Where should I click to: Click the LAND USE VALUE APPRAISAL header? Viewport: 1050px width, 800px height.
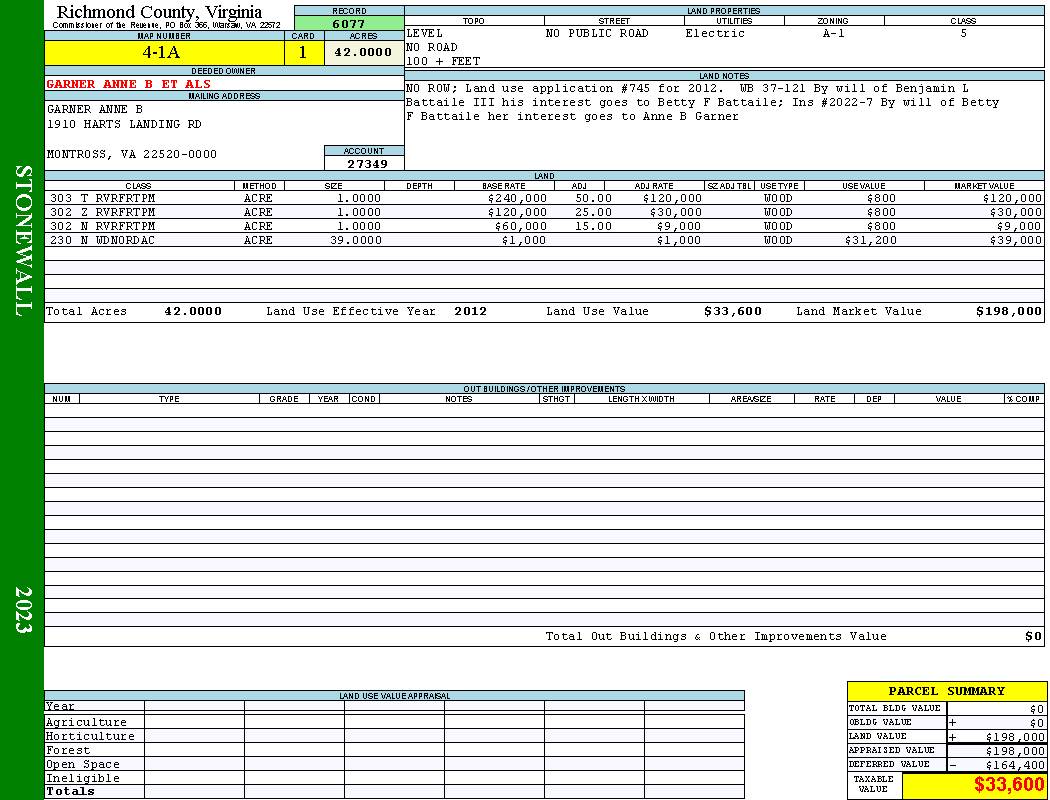click(x=394, y=696)
